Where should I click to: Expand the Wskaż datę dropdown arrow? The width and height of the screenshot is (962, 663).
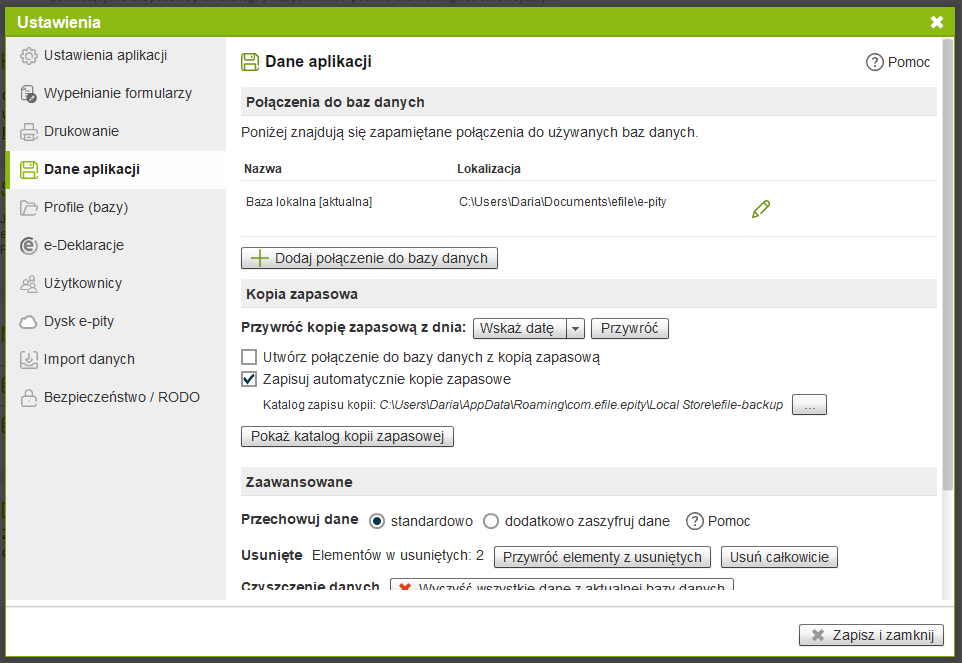tap(575, 328)
